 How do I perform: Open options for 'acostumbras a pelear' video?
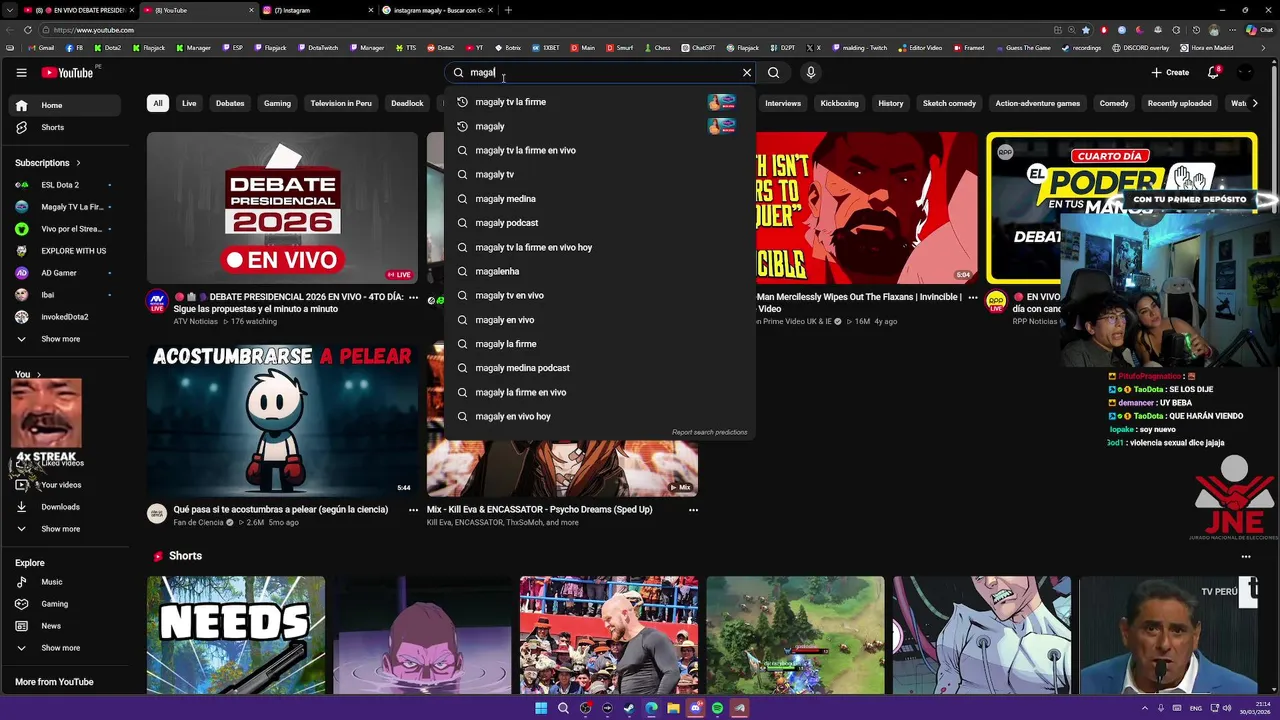tap(413, 510)
